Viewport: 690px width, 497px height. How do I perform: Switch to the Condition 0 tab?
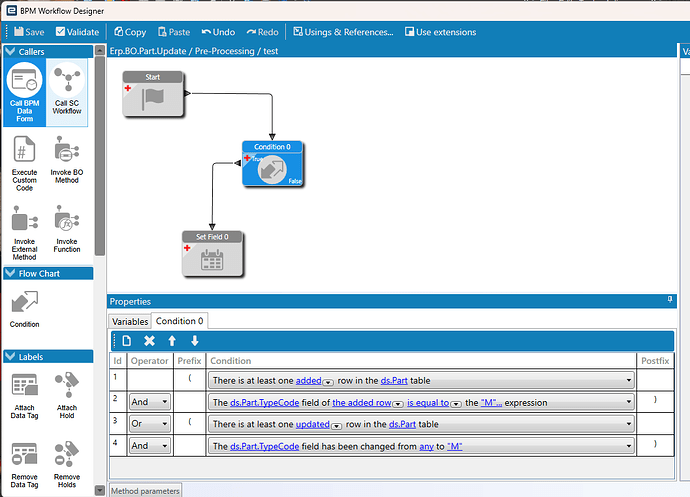pyautogui.click(x=180, y=321)
